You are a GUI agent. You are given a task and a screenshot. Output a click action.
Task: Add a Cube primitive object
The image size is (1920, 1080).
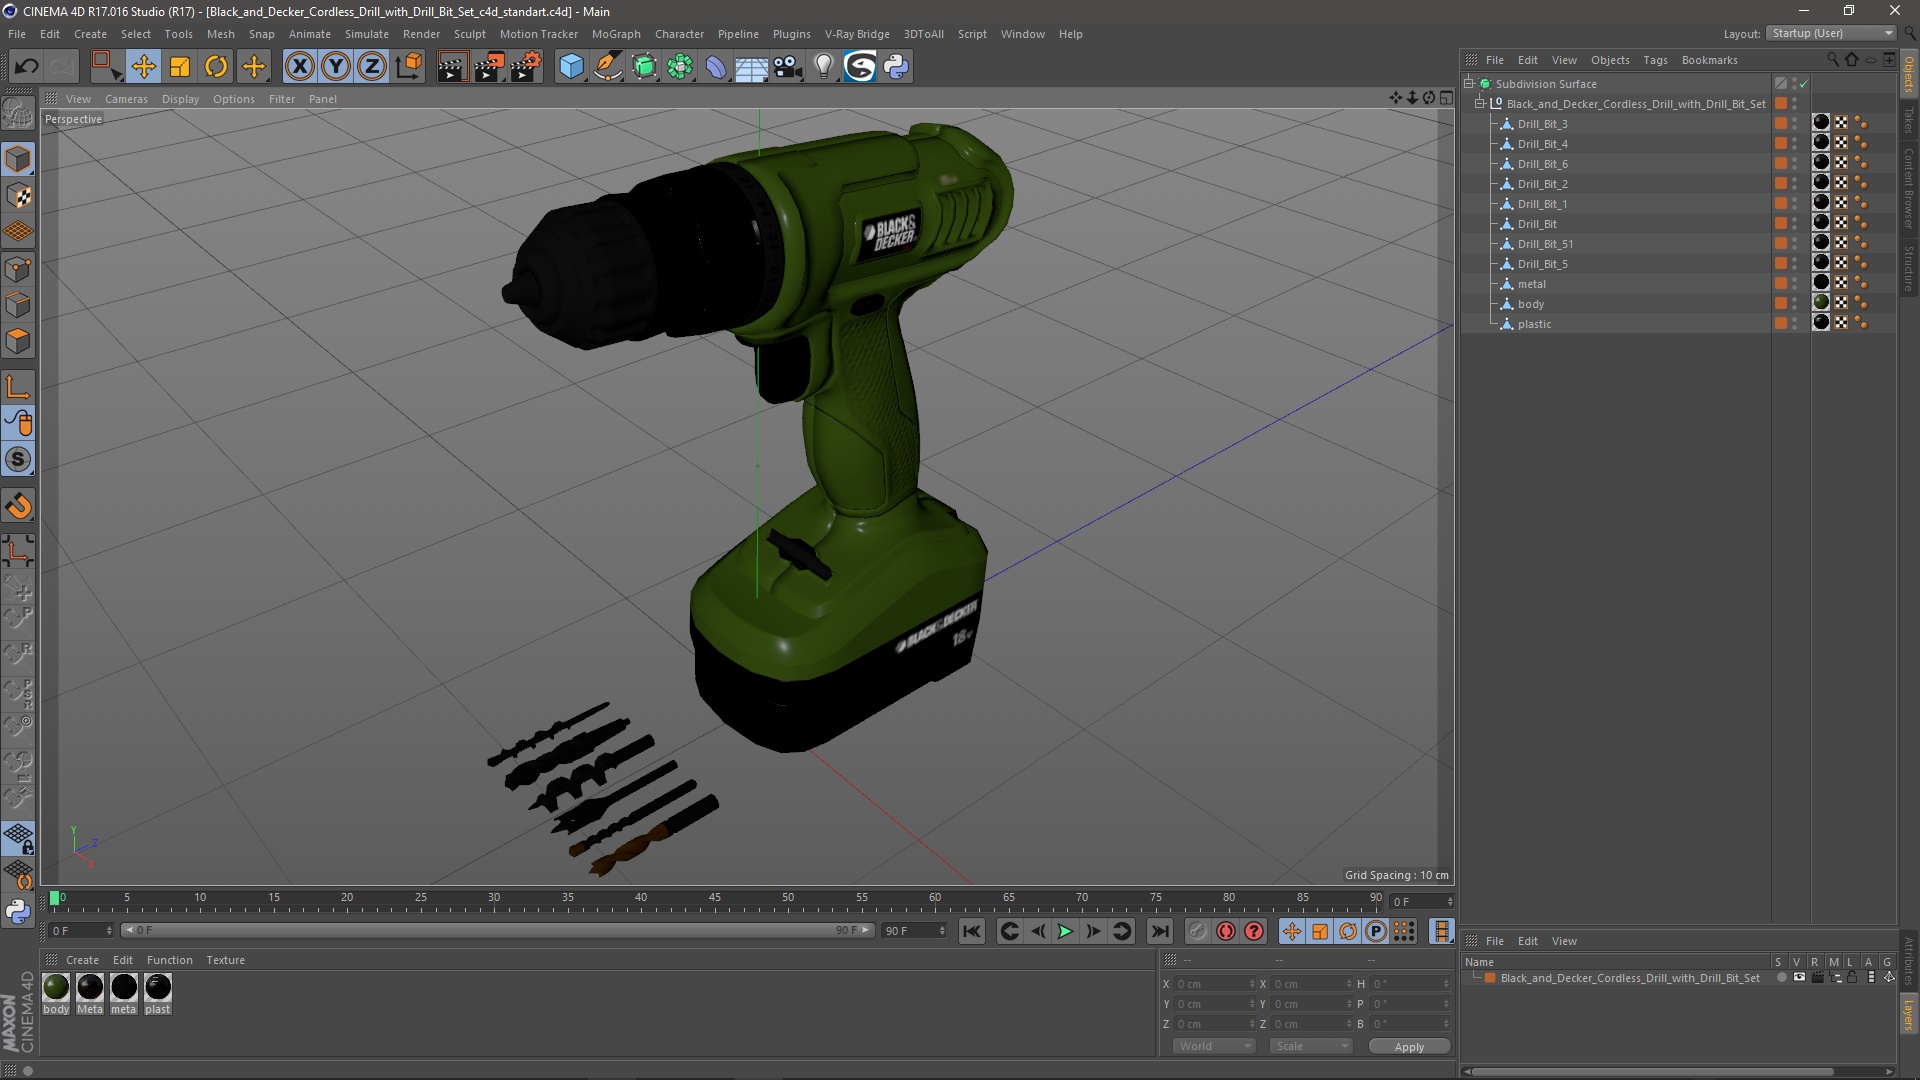coord(571,67)
